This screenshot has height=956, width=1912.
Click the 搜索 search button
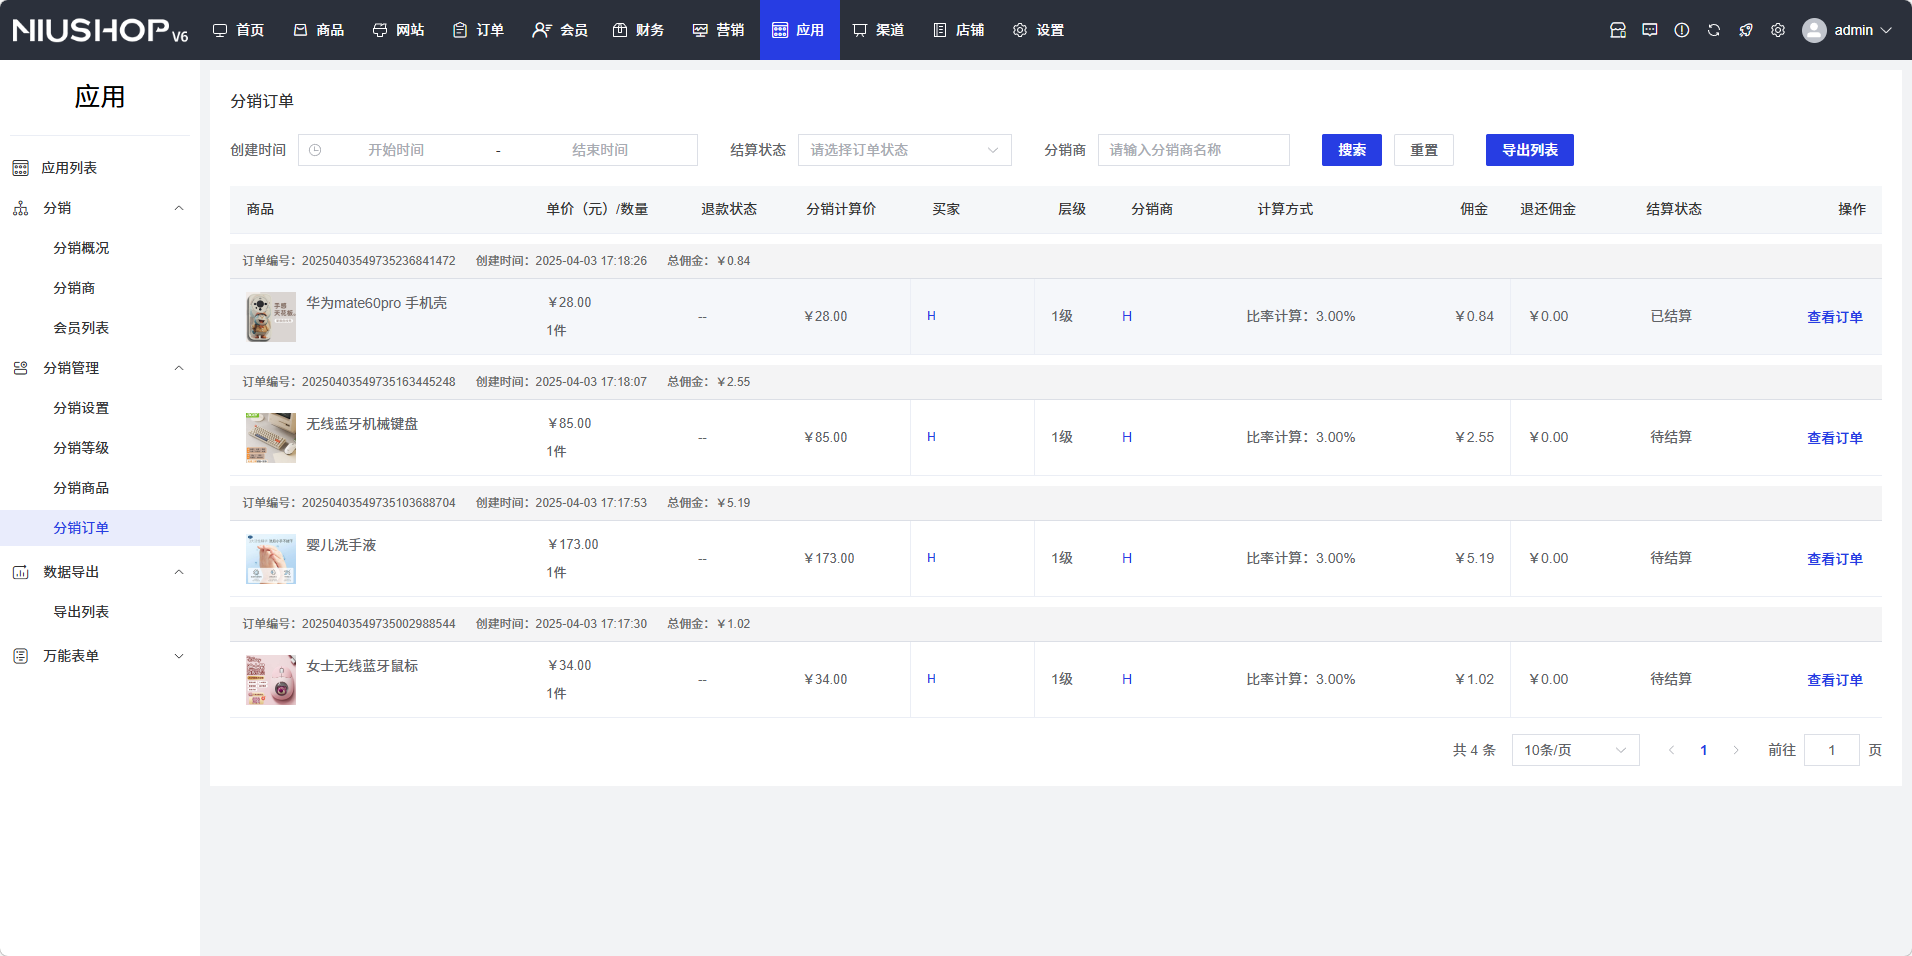[1351, 150]
